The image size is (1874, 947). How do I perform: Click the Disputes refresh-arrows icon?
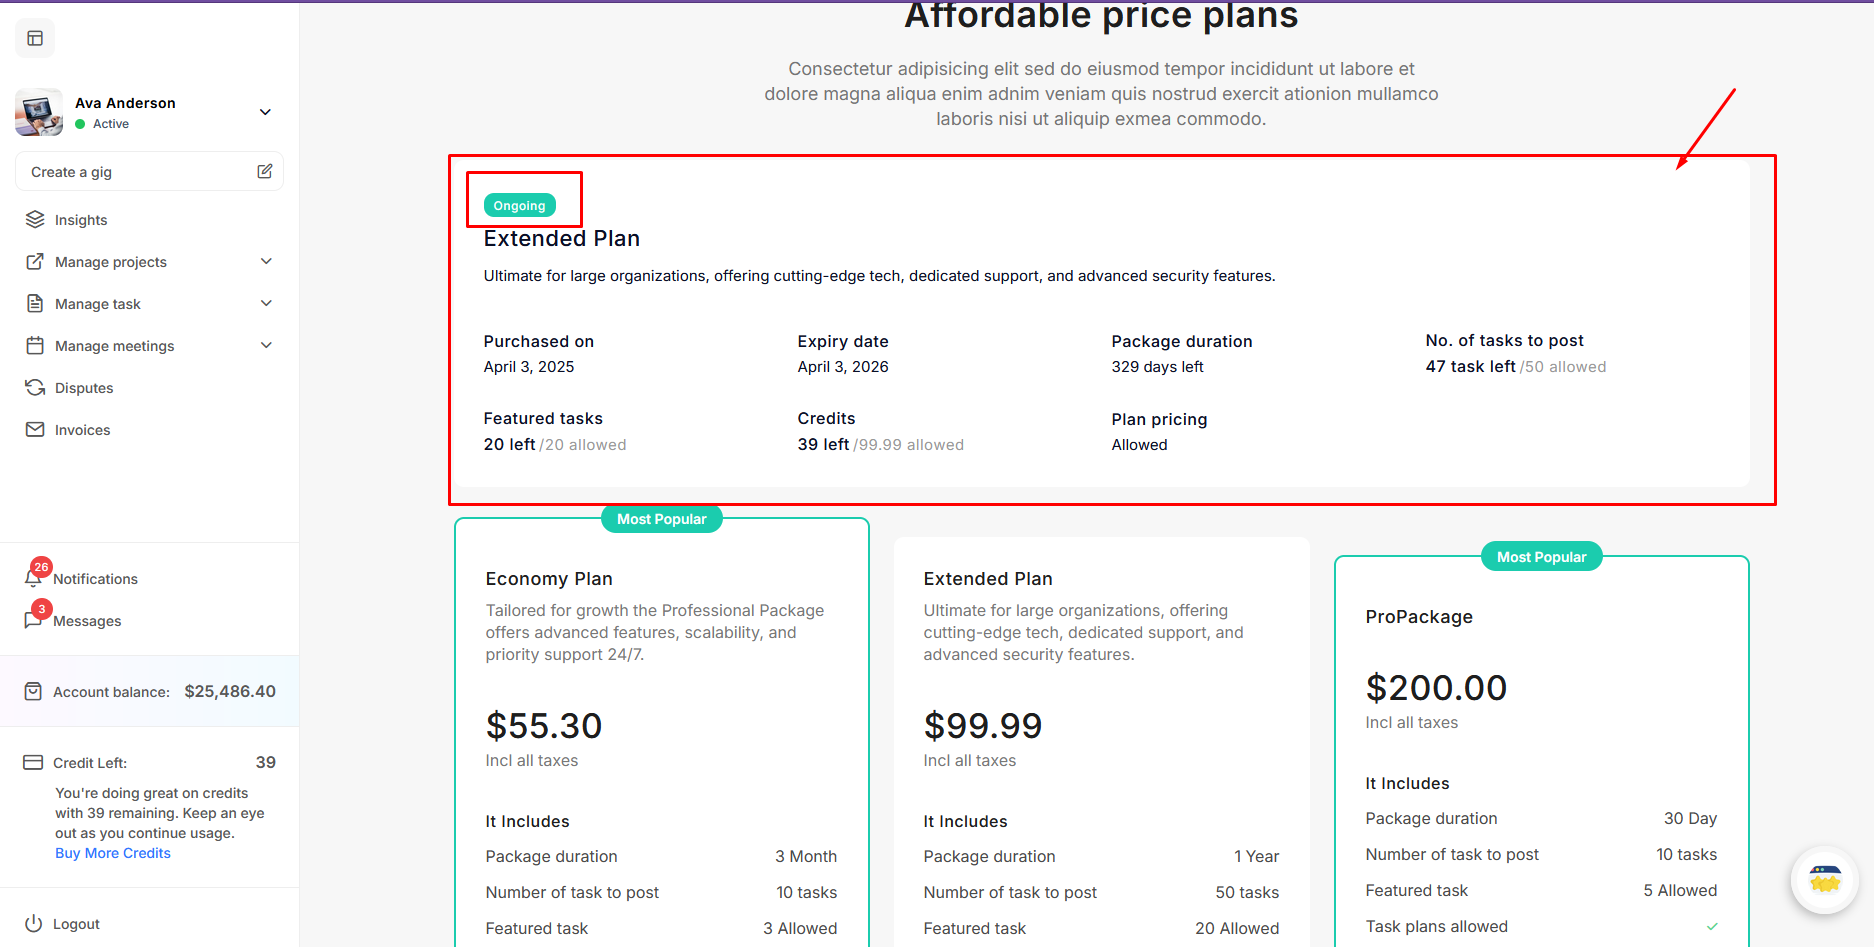35,388
